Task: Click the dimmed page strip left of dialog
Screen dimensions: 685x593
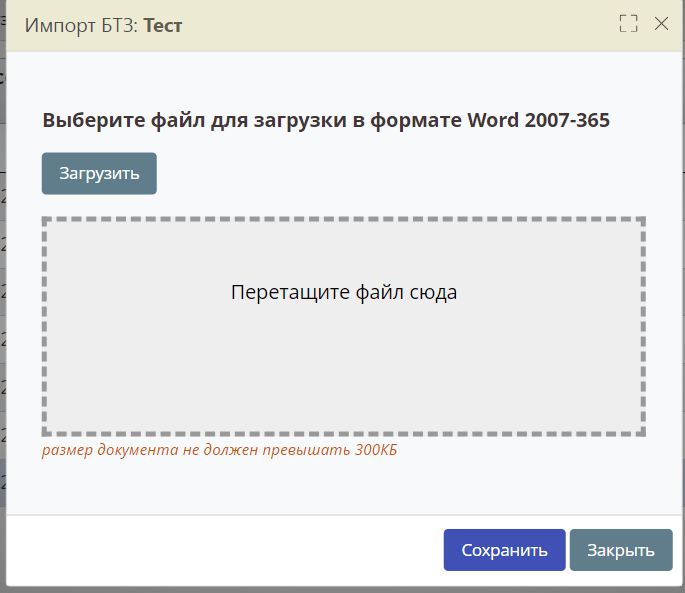Action: [x=3, y=300]
